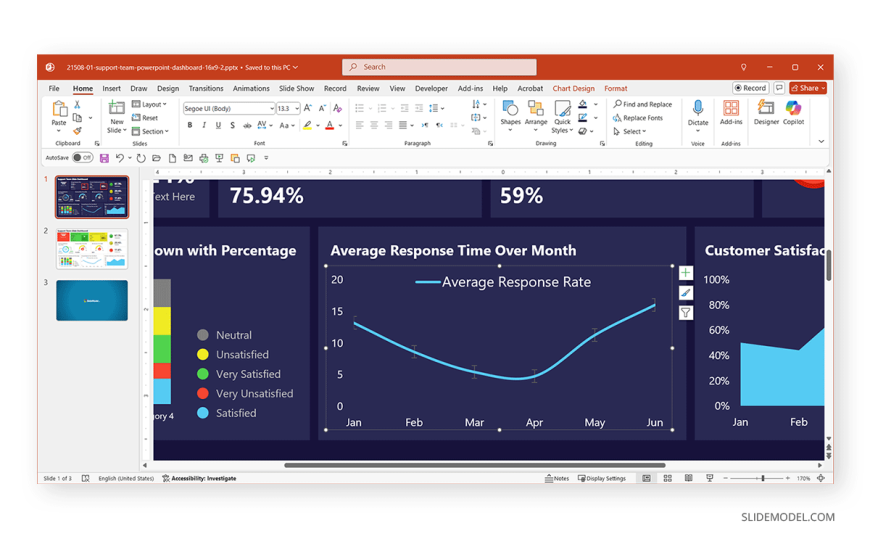Click the Format Painter brush icon
This screenshot has height=539, width=870.
[x=77, y=131]
